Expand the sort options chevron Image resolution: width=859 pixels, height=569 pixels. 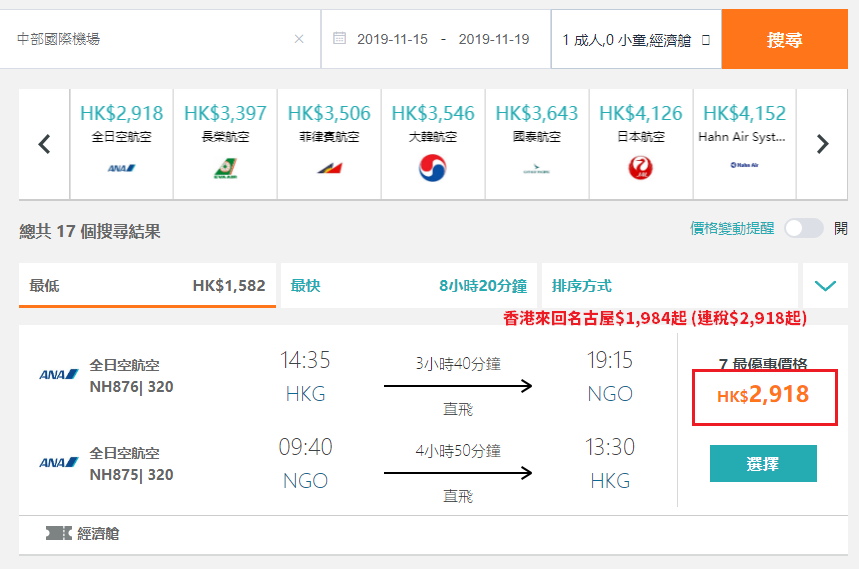tap(825, 285)
